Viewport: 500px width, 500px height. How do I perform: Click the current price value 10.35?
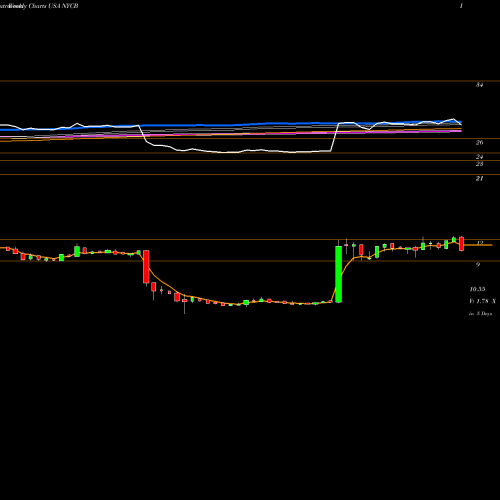477,289
